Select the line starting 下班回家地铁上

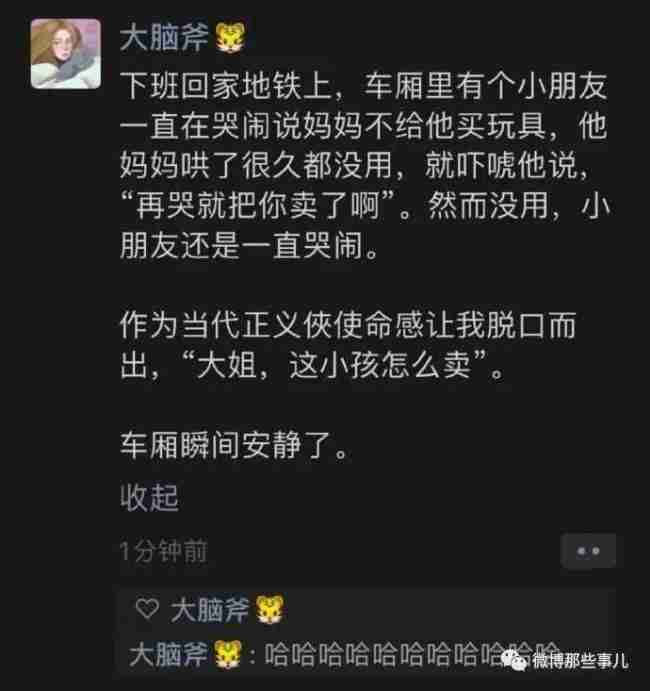(364, 86)
